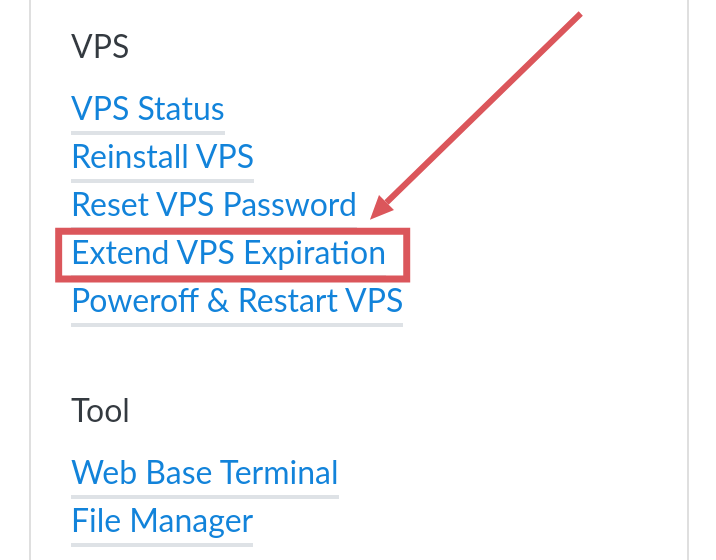Open the File Manager link
Viewport: 716px width, 560px height.
[162, 520]
